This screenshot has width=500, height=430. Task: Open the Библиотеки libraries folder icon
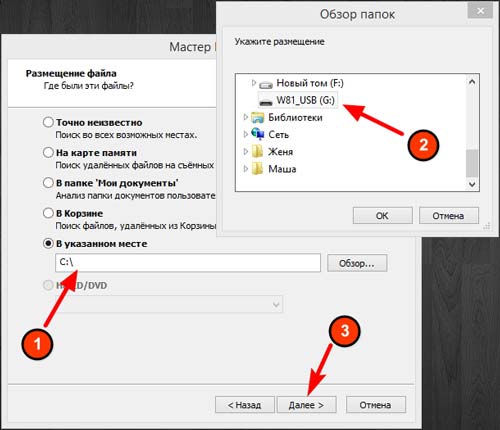pos(258,118)
